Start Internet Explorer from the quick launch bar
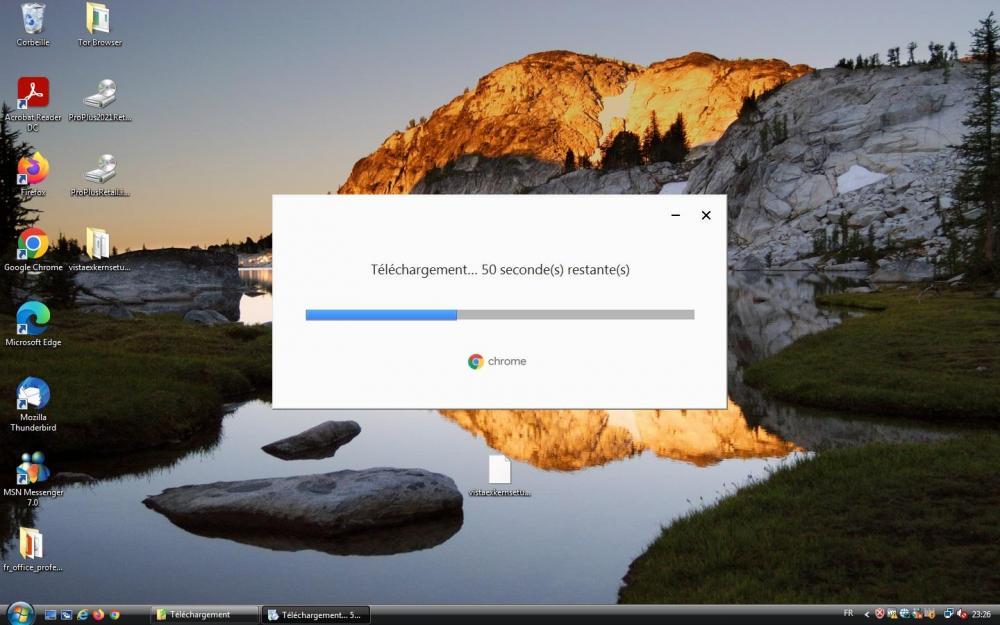Viewport: 1000px width, 625px height. coord(83,614)
